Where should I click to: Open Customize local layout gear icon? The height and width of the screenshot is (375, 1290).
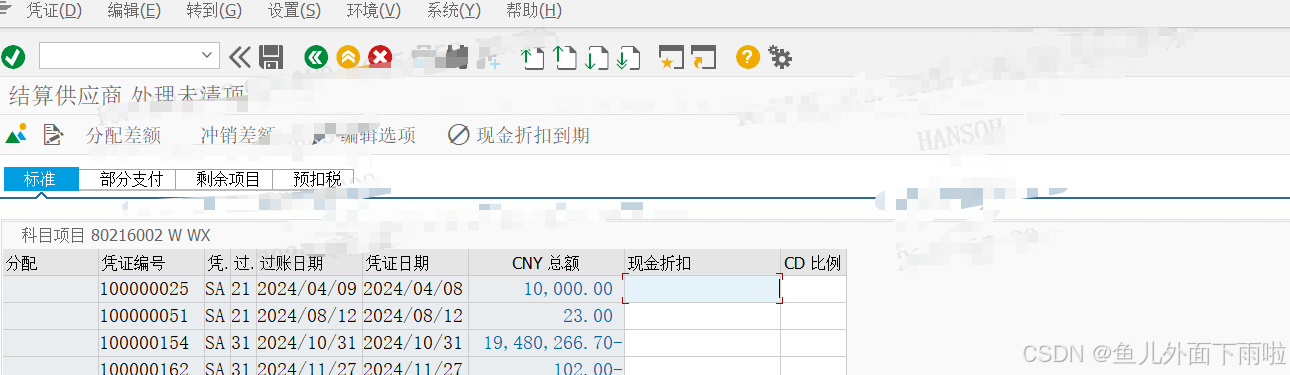point(780,58)
